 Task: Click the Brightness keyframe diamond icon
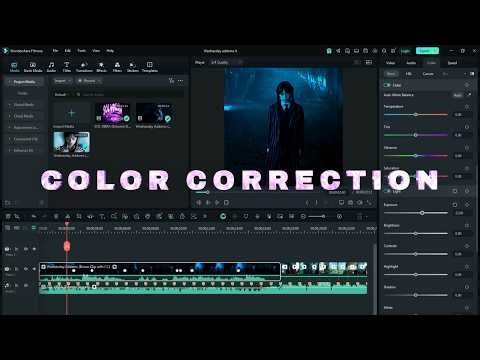click(x=467, y=226)
